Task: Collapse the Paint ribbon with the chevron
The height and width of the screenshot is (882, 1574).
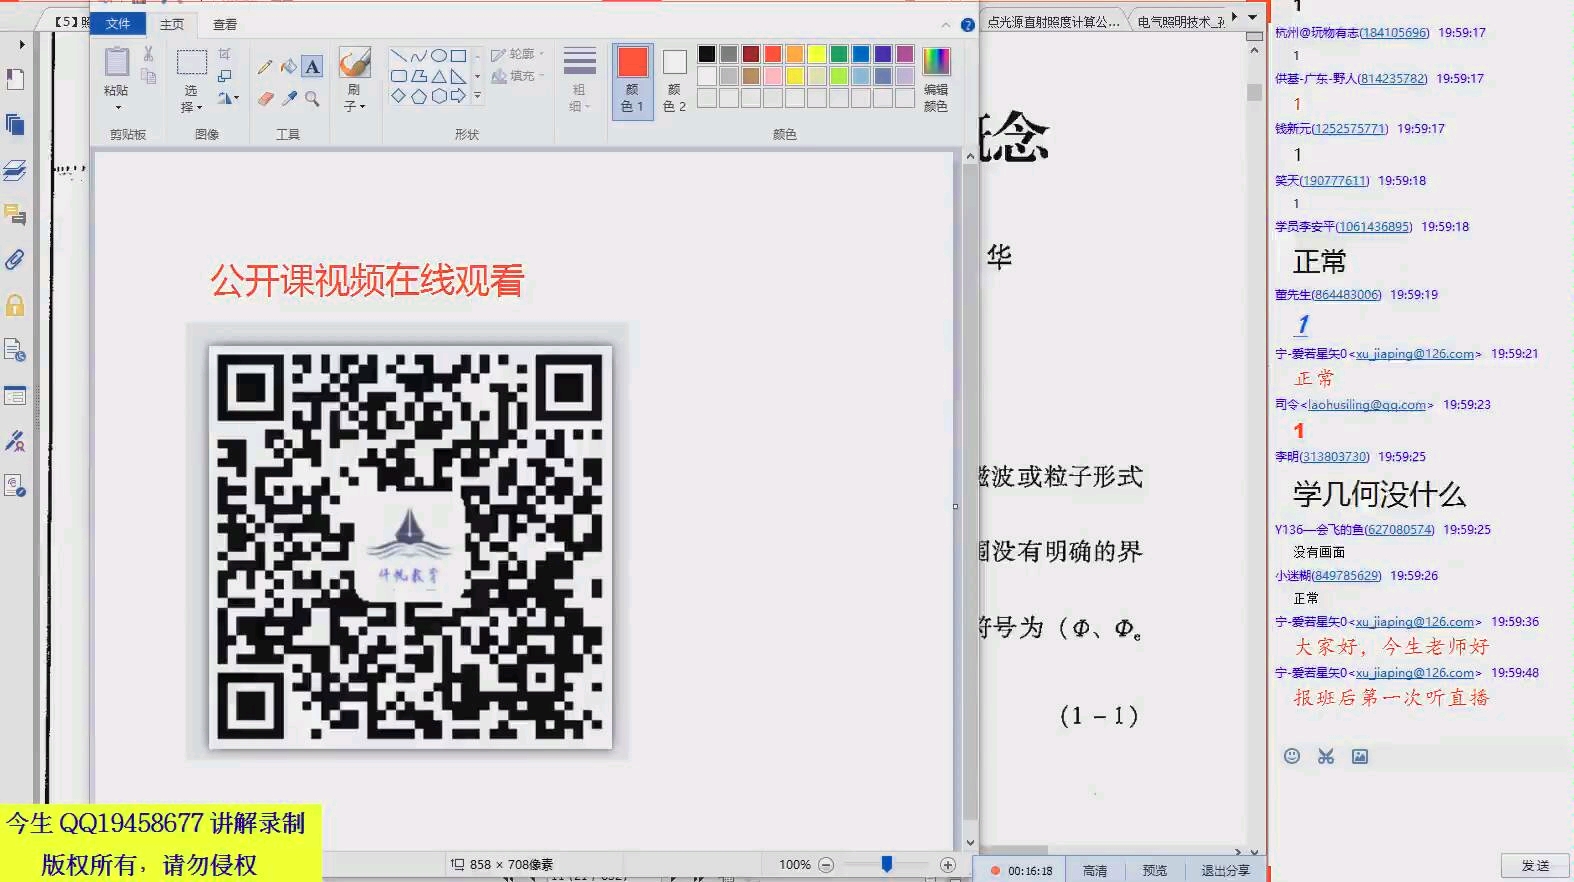Action: 945,25
